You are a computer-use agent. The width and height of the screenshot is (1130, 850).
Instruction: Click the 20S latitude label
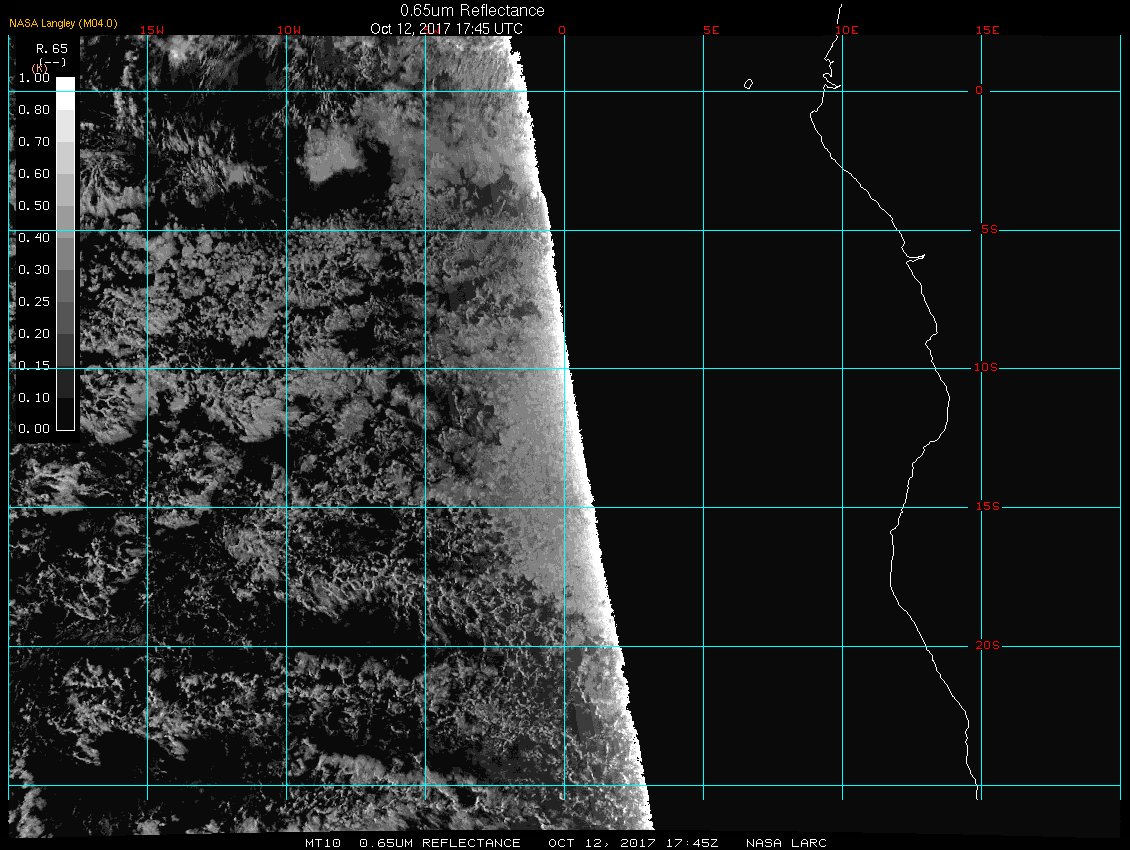tap(987, 645)
